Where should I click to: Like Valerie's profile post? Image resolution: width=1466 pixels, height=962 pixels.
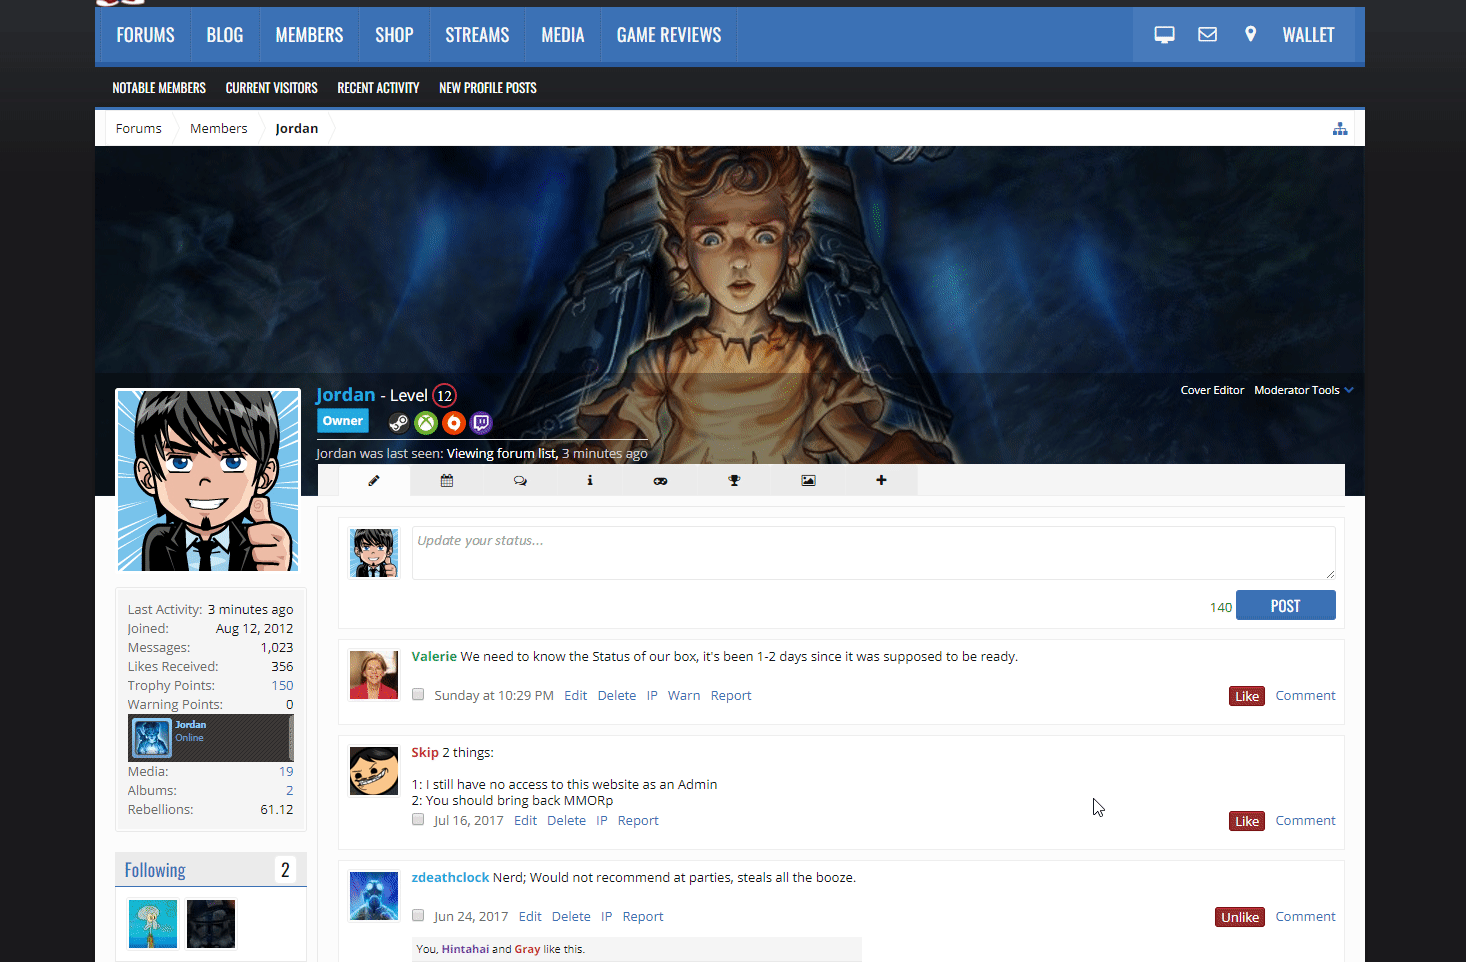coord(1247,696)
